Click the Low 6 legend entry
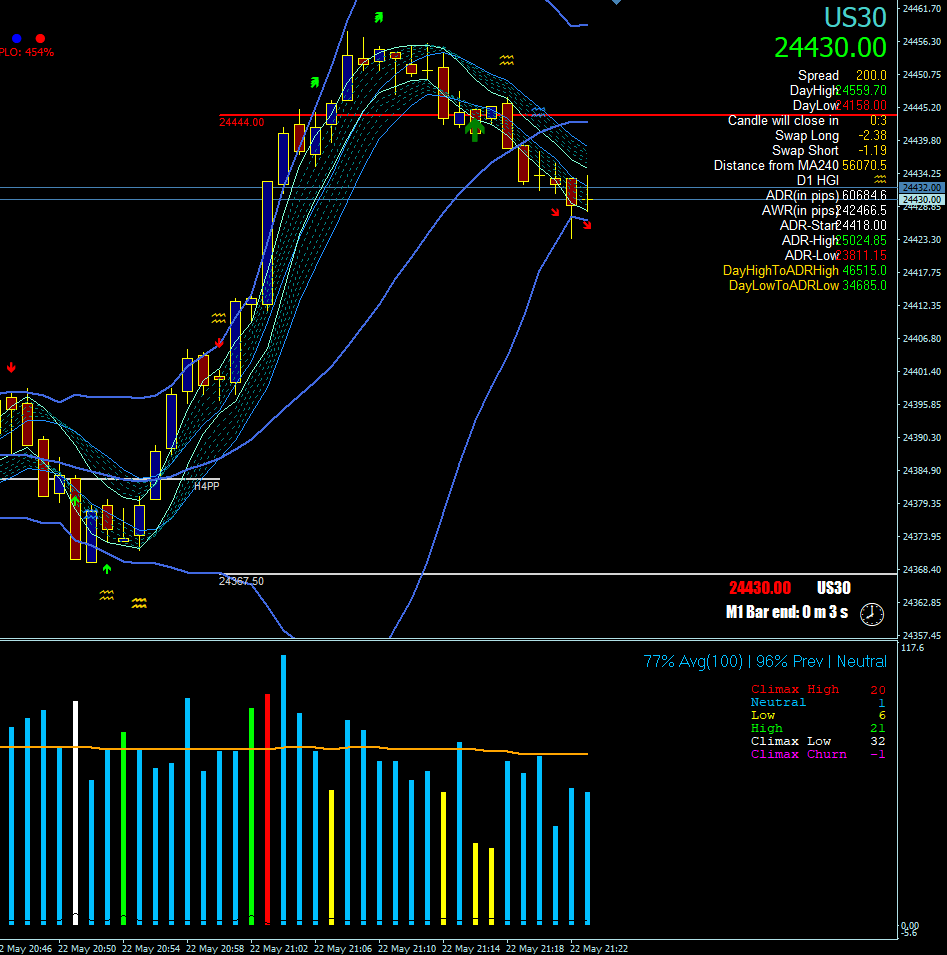Image resolution: width=947 pixels, height=955 pixels. [819, 715]
